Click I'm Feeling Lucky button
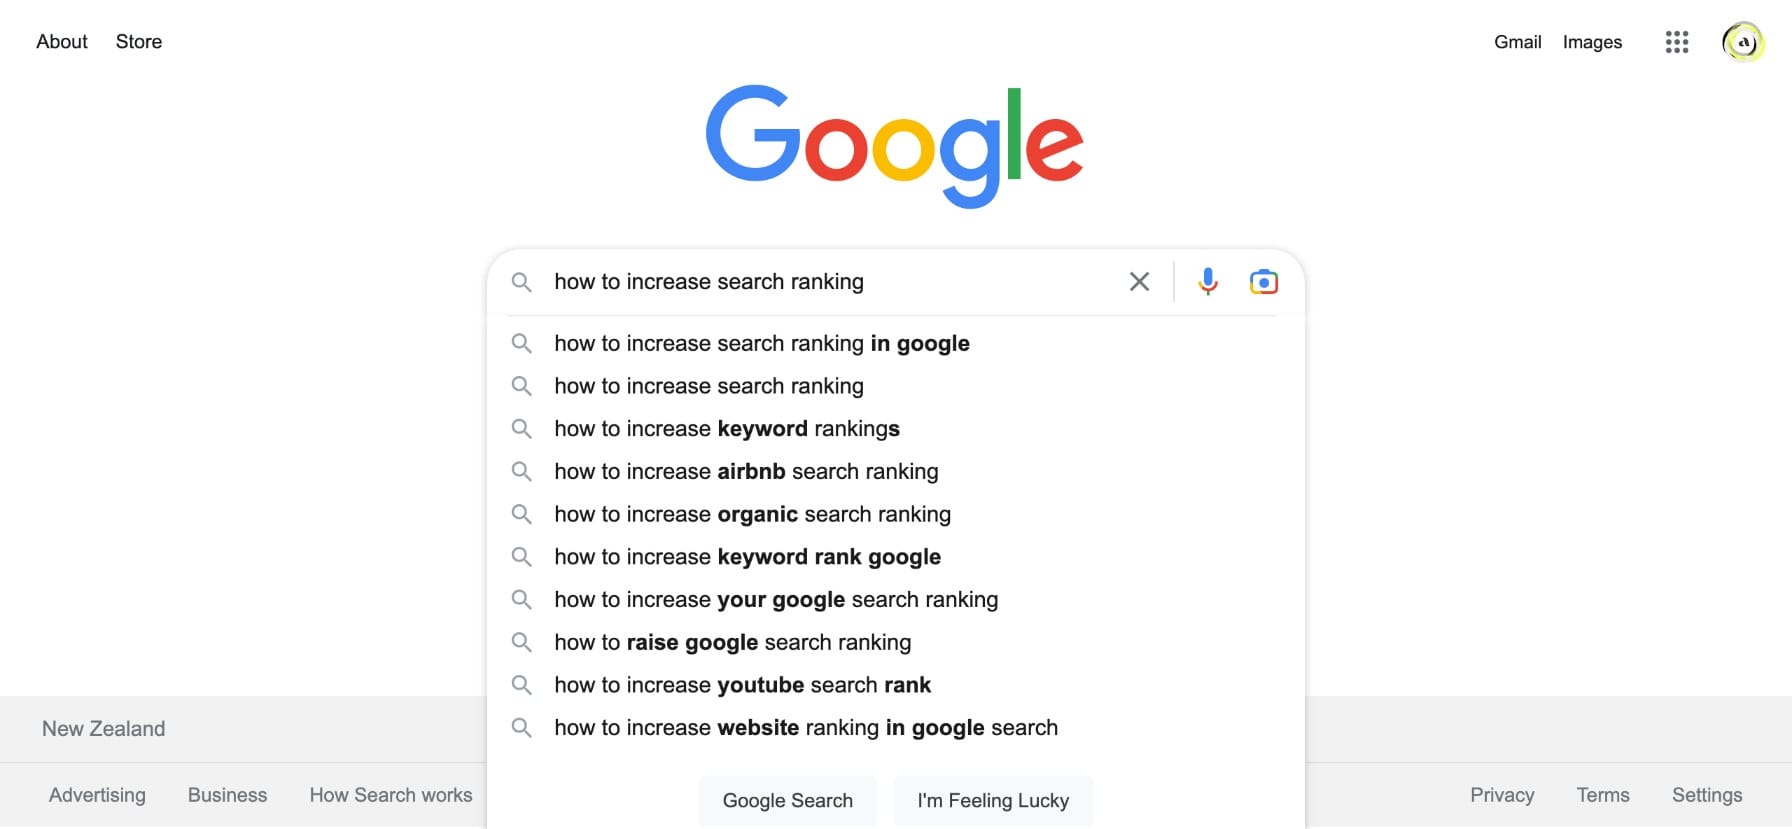The image size is (1792, 829). pos(993,801)
